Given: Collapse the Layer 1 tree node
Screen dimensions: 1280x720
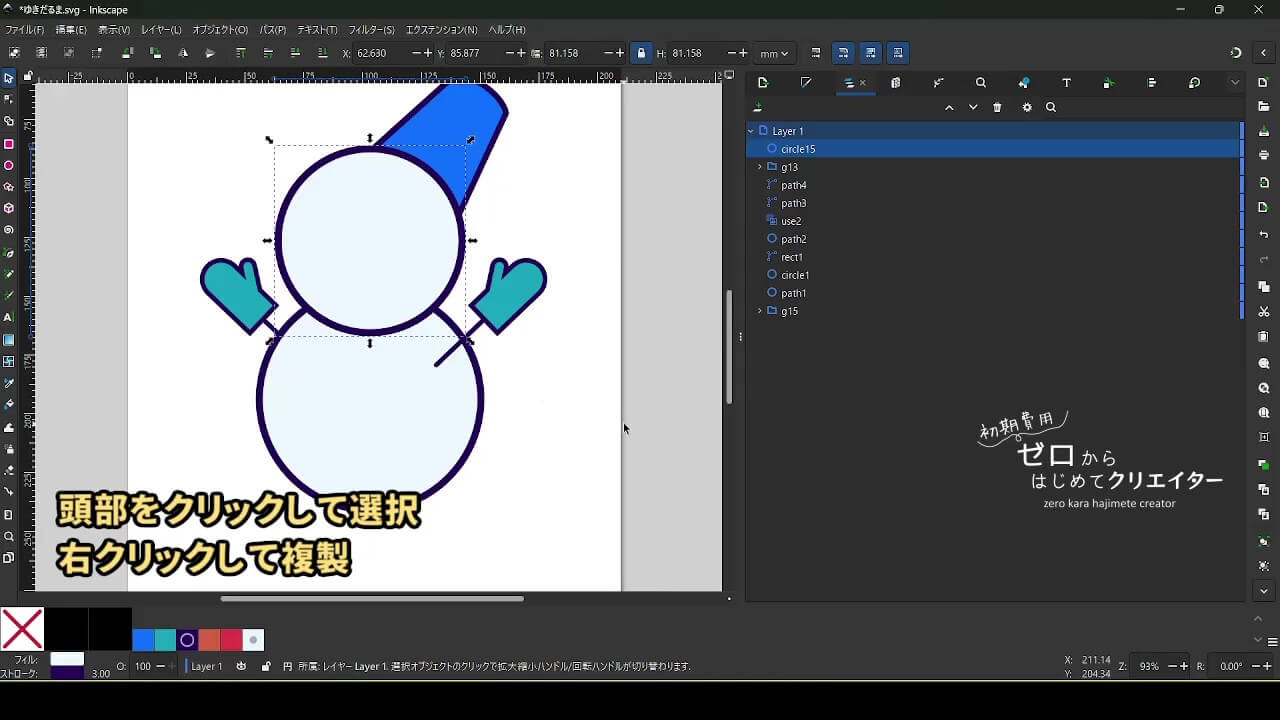Looking at the screenshot, I should (x=751, y=131).
